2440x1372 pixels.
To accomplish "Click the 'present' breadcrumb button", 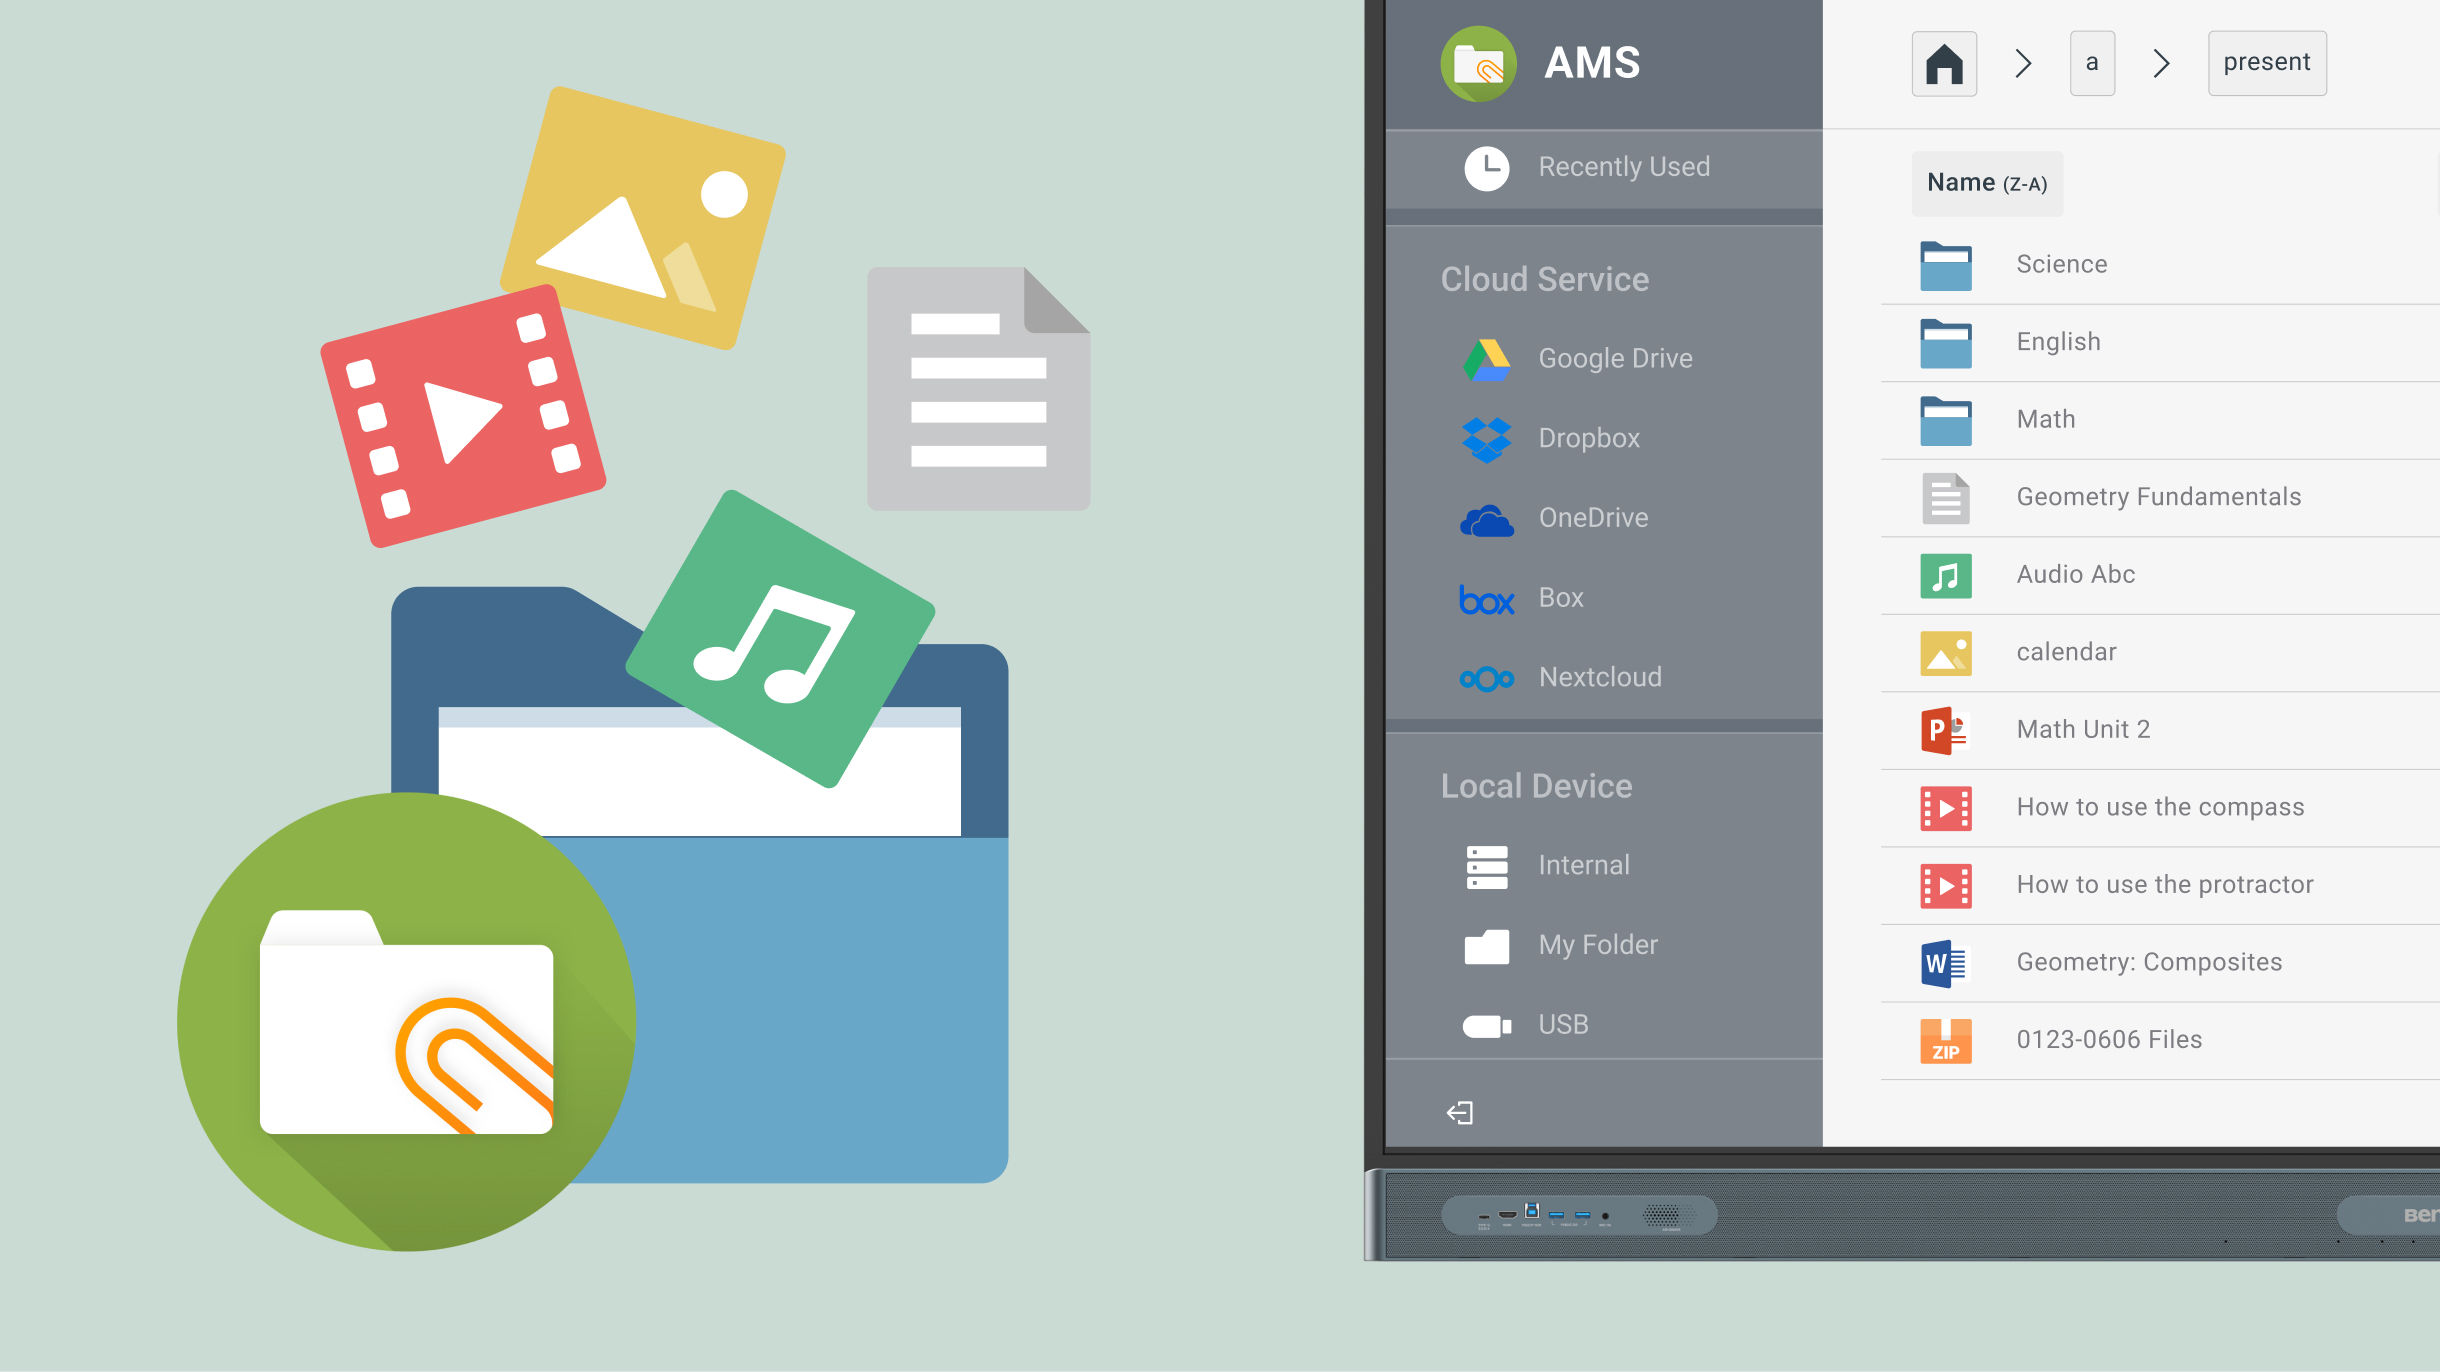I will tap(2266, 63).
